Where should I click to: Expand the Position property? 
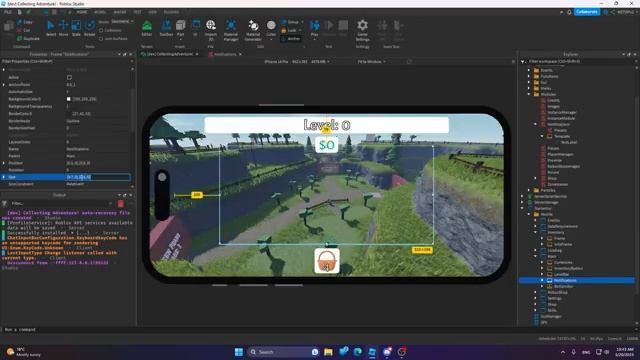[x=4, y=163]
